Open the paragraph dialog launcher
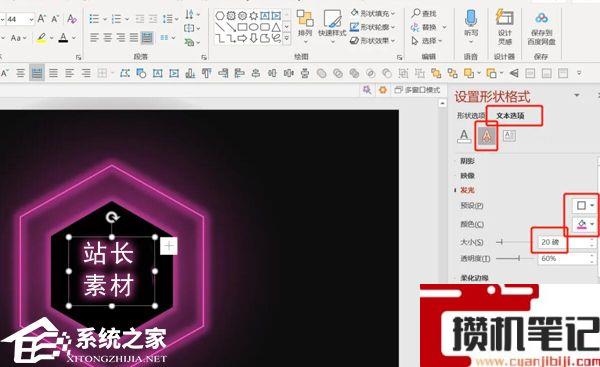 click(x=204, y=57)
